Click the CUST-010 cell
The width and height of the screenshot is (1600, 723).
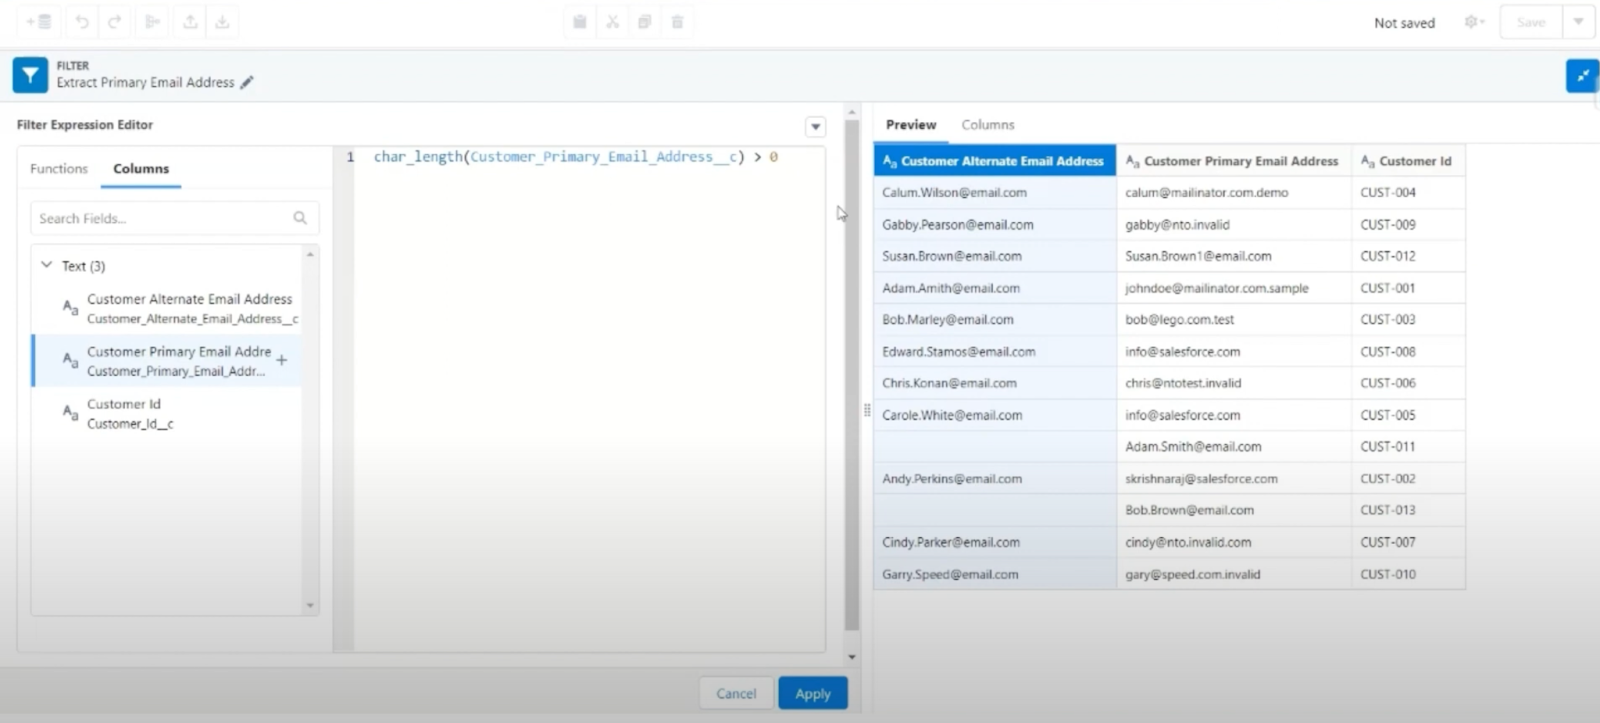click(x=1408, y=574)
